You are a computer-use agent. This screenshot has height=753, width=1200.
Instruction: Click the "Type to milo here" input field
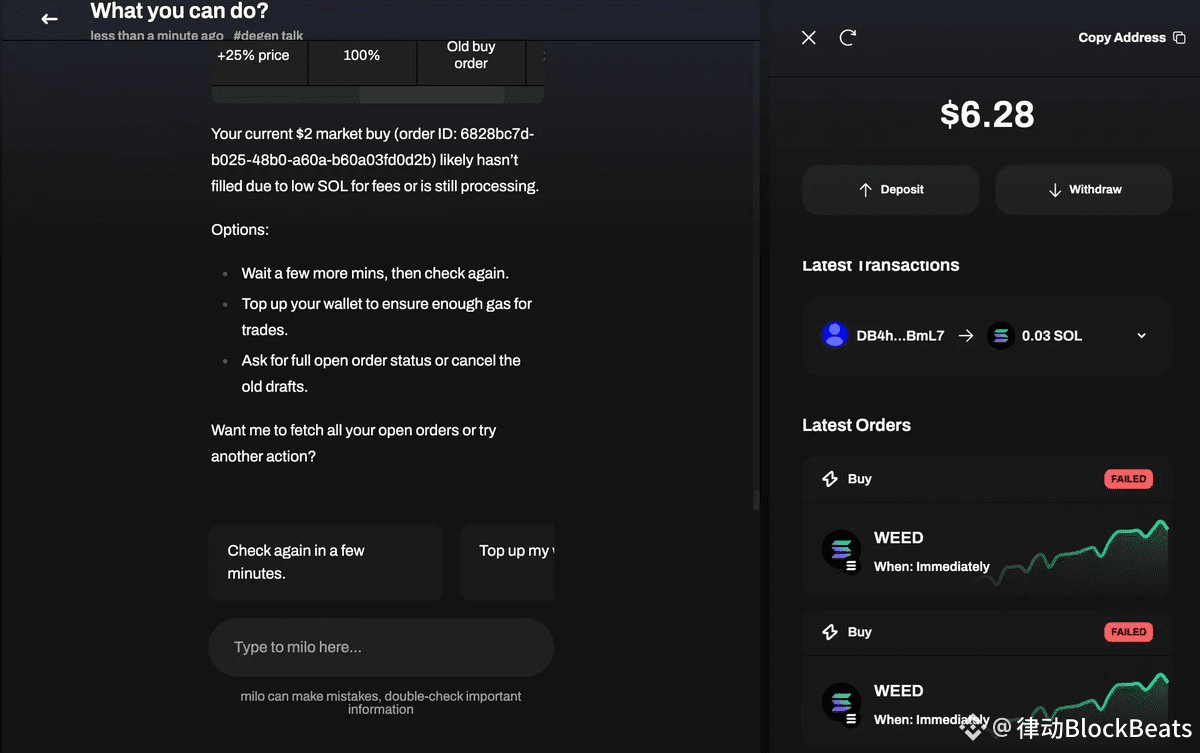pyautogui.click(x=380, y=647)
